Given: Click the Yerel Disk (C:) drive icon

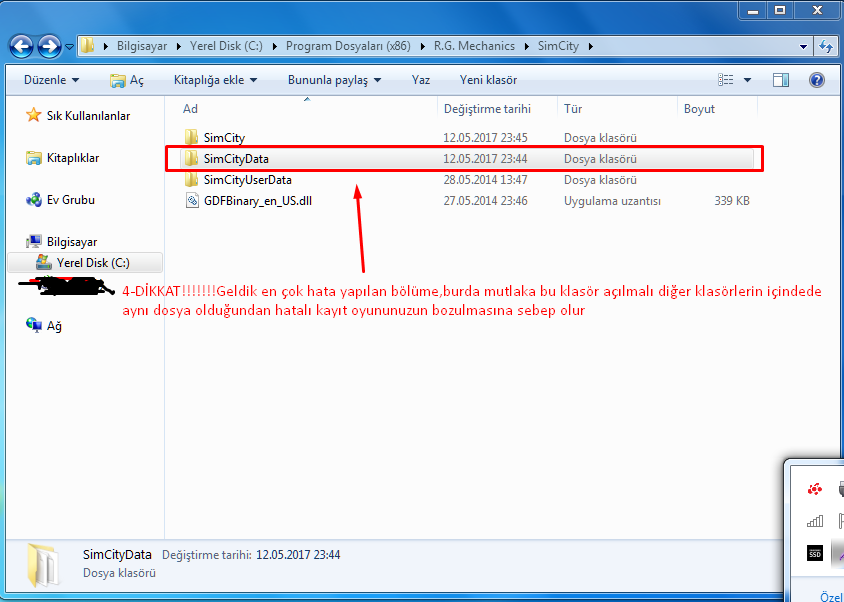Looking at the screenshot, I should tap(44, 262).
